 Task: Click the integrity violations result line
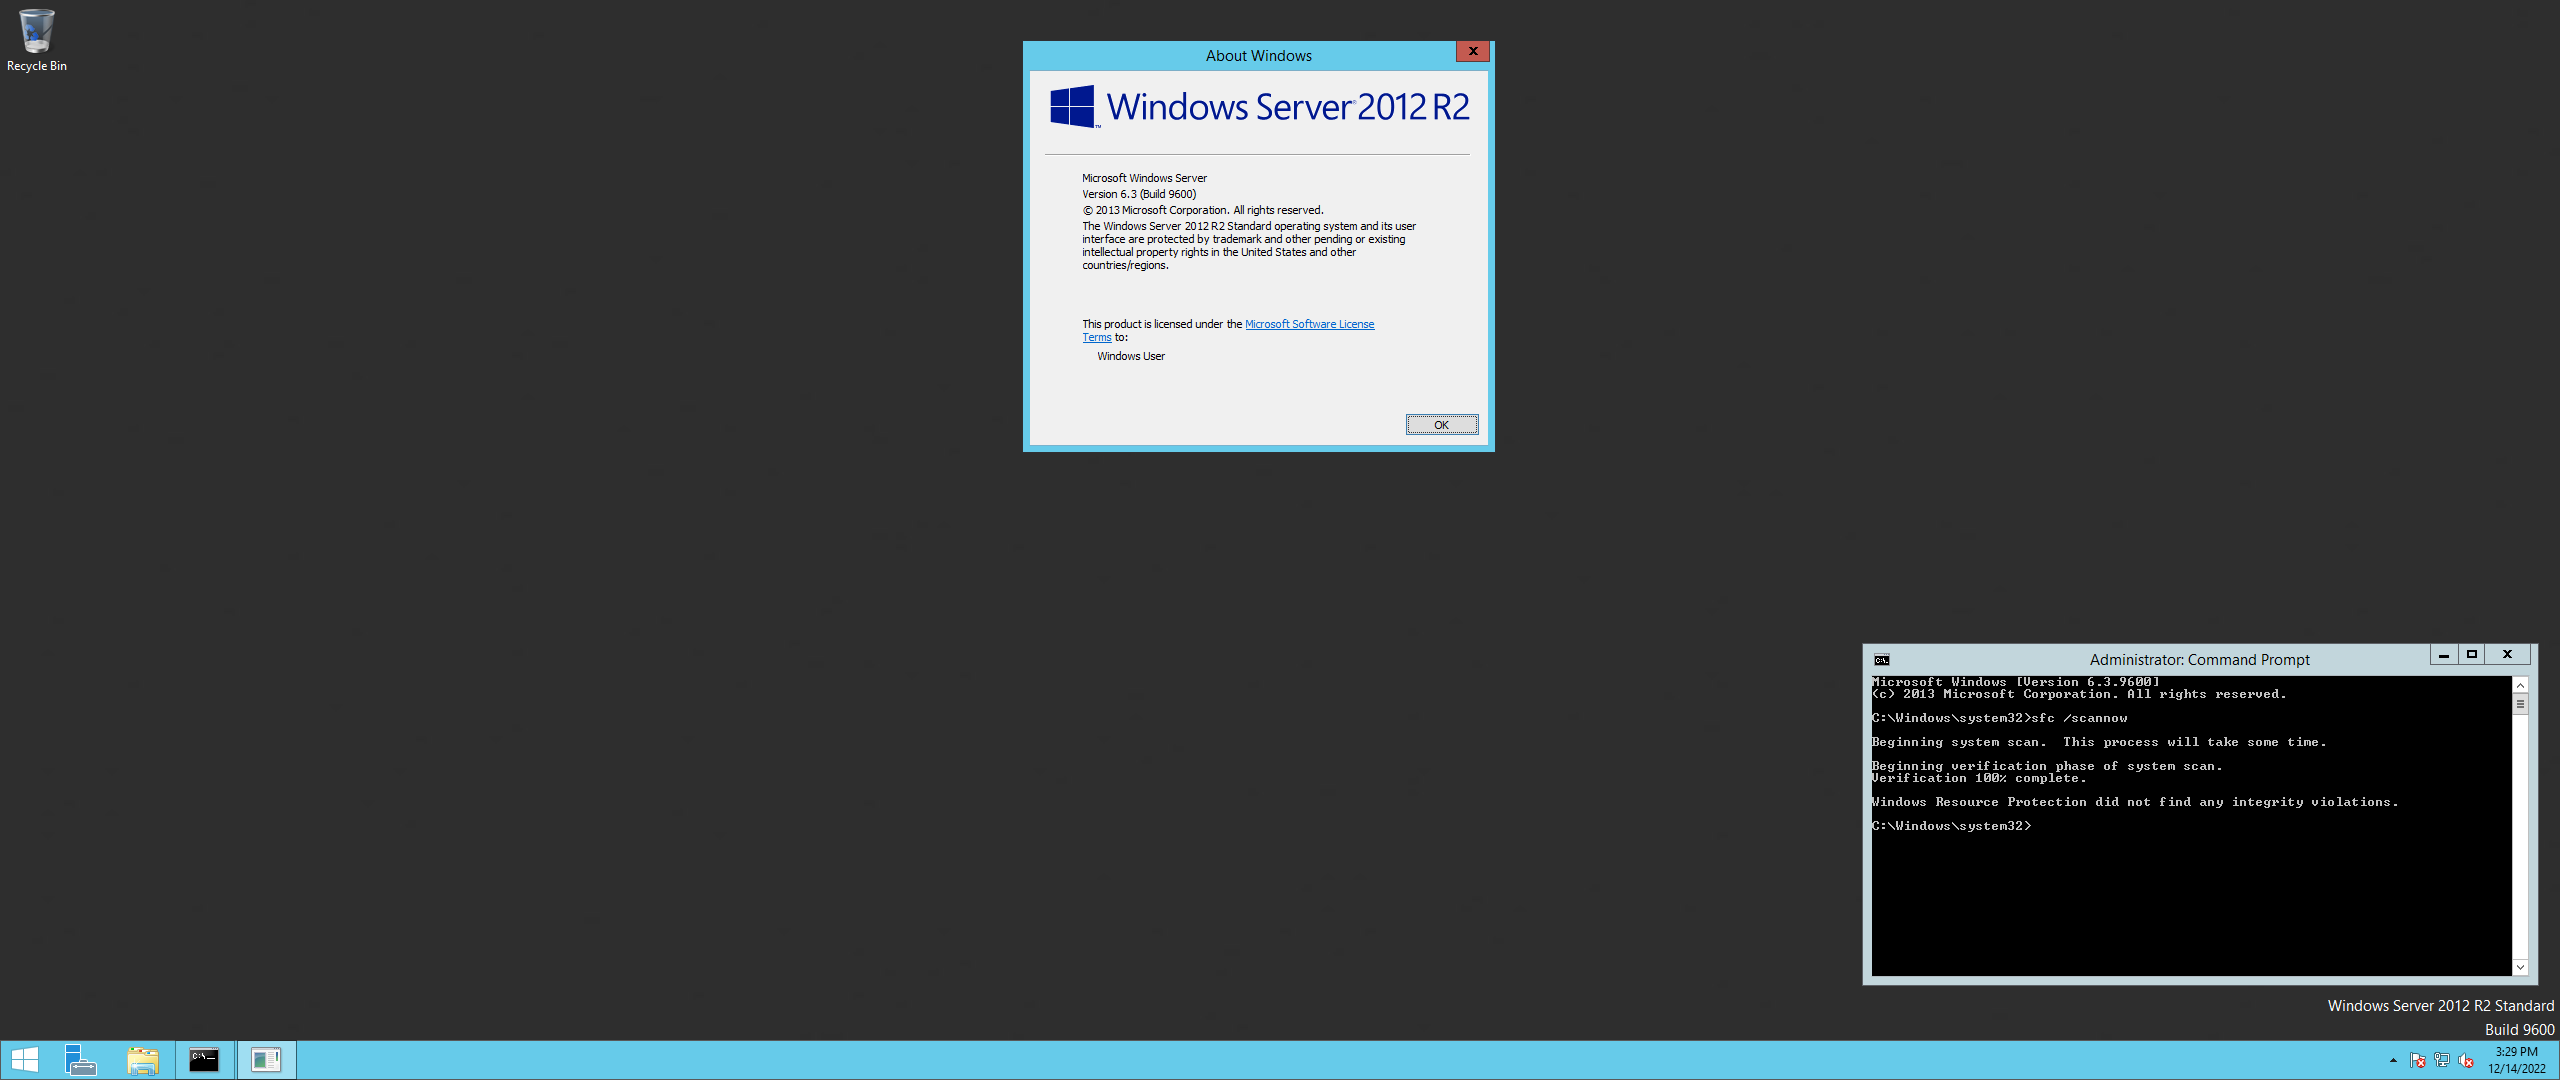(2135, 802)
